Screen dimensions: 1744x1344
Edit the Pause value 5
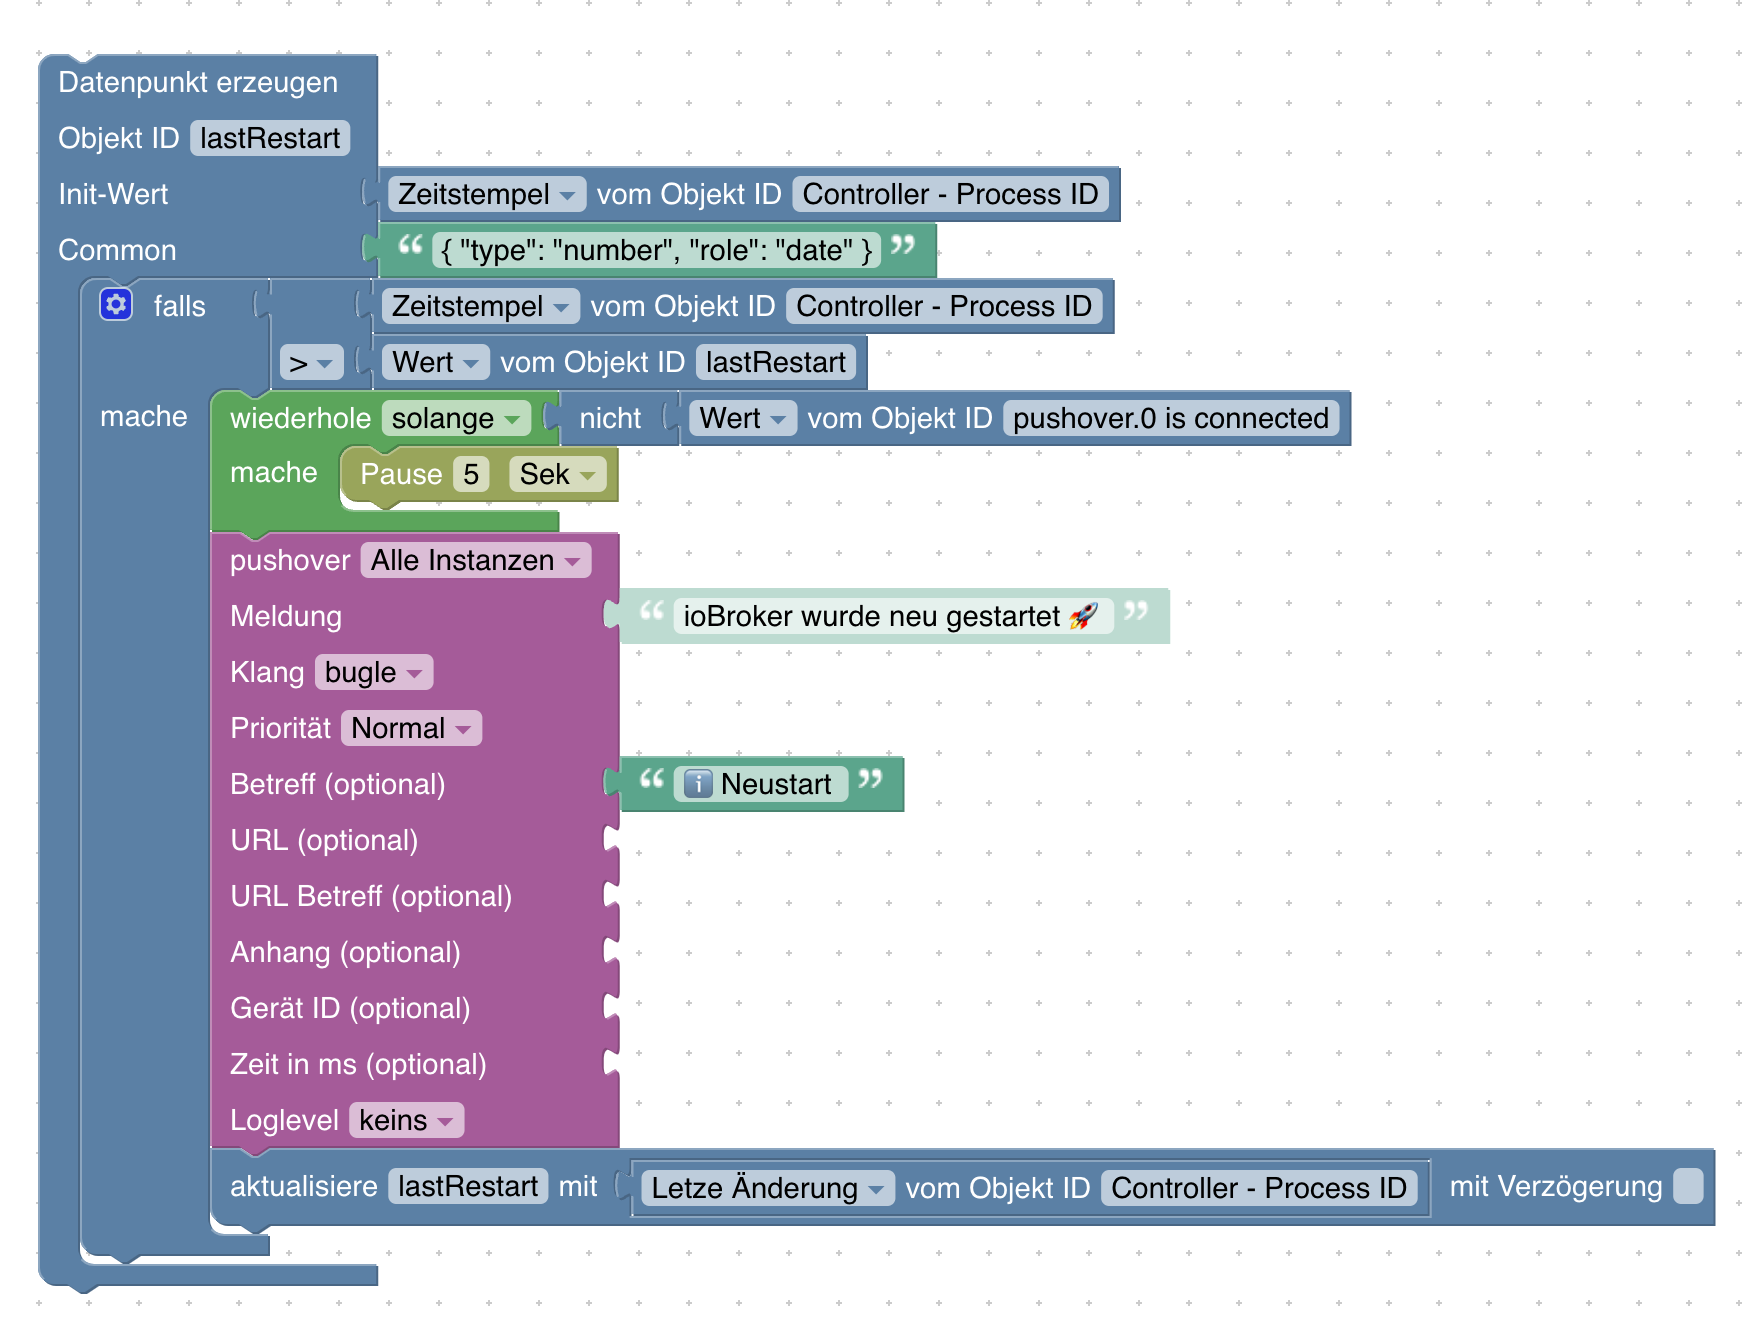(471, 474)
